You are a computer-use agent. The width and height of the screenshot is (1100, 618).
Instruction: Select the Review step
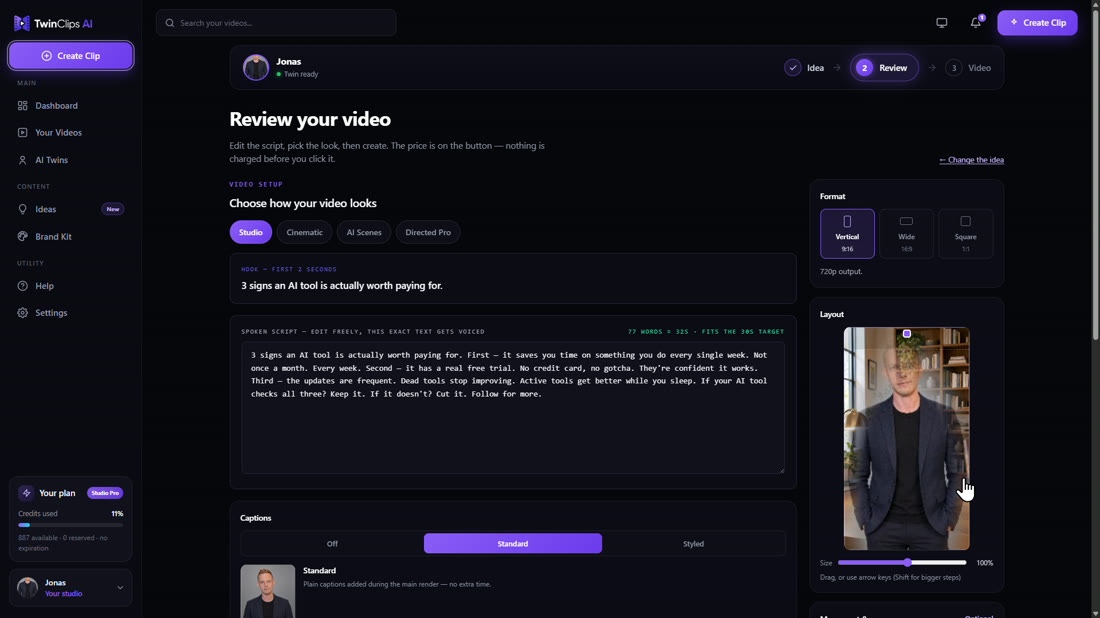pos(884,68)
